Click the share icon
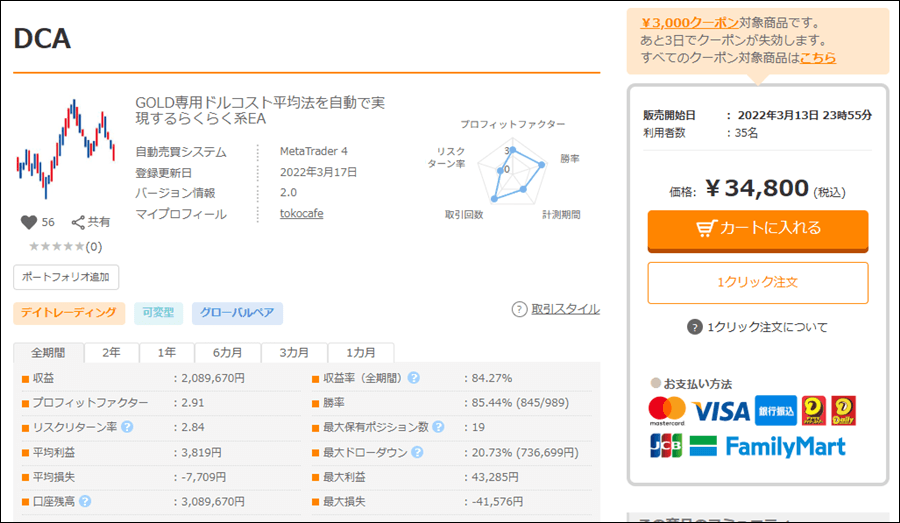This screenshot has height=523, width=900. click(x=79, y=222)
